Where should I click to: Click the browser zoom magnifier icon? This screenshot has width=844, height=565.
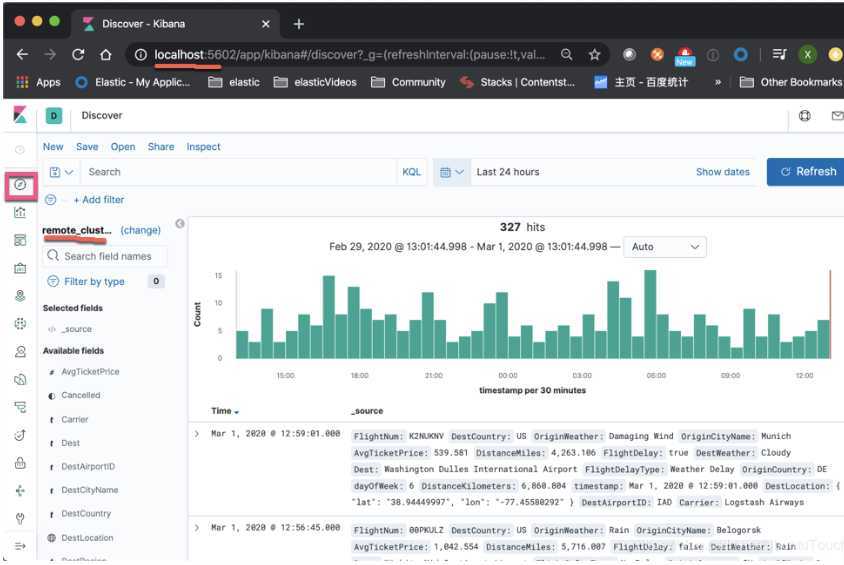(566, 54)
